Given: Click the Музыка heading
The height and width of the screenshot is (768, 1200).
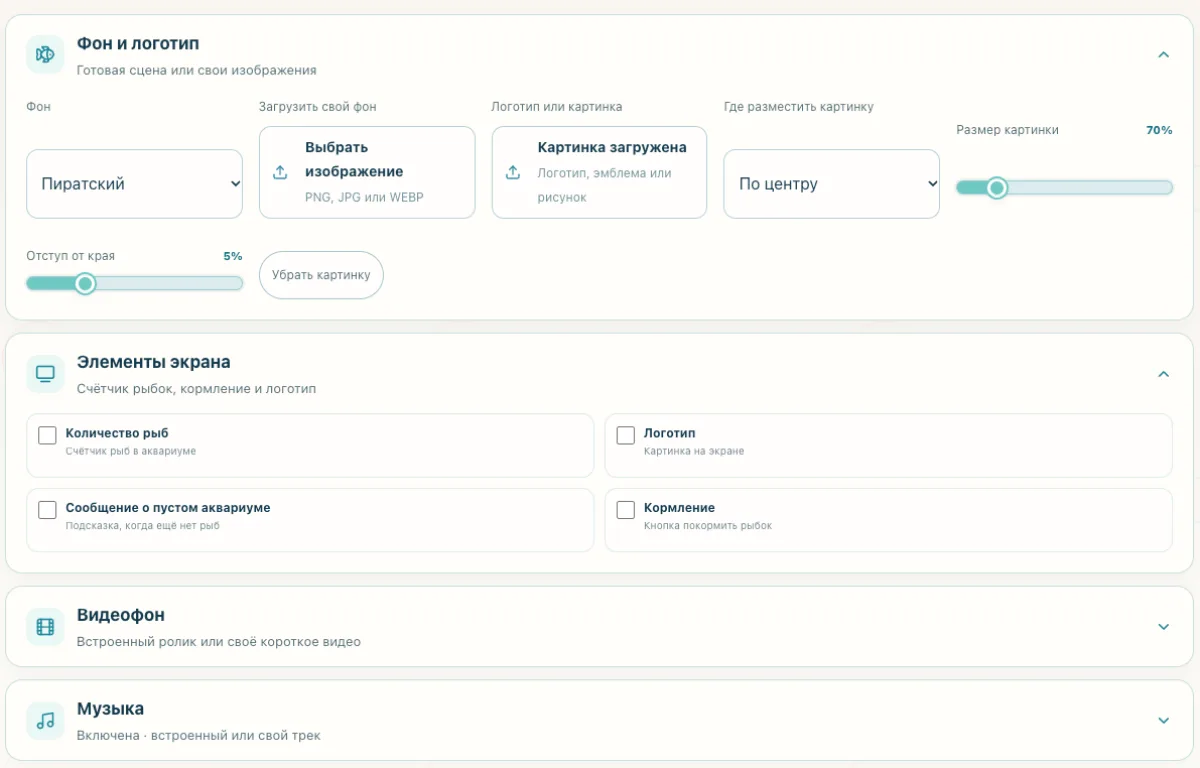Looking at the screenshot, I should pyautogui.click(x=110, y=709).
